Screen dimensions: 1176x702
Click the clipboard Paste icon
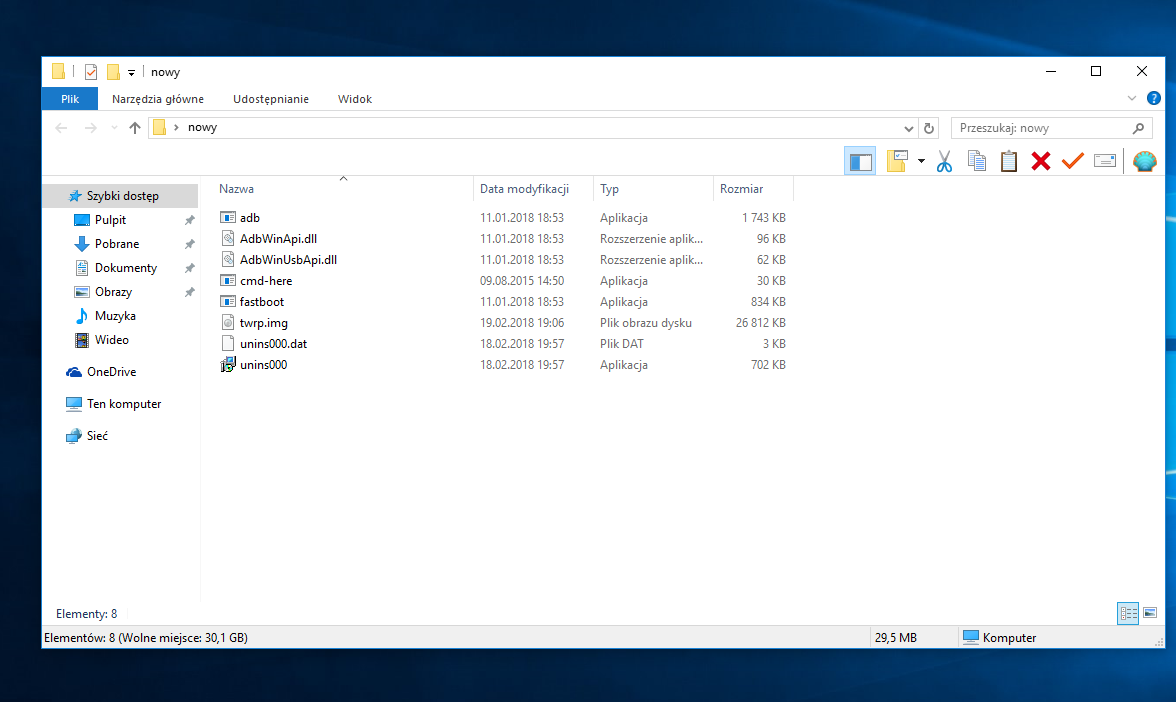coord(1009,161)
